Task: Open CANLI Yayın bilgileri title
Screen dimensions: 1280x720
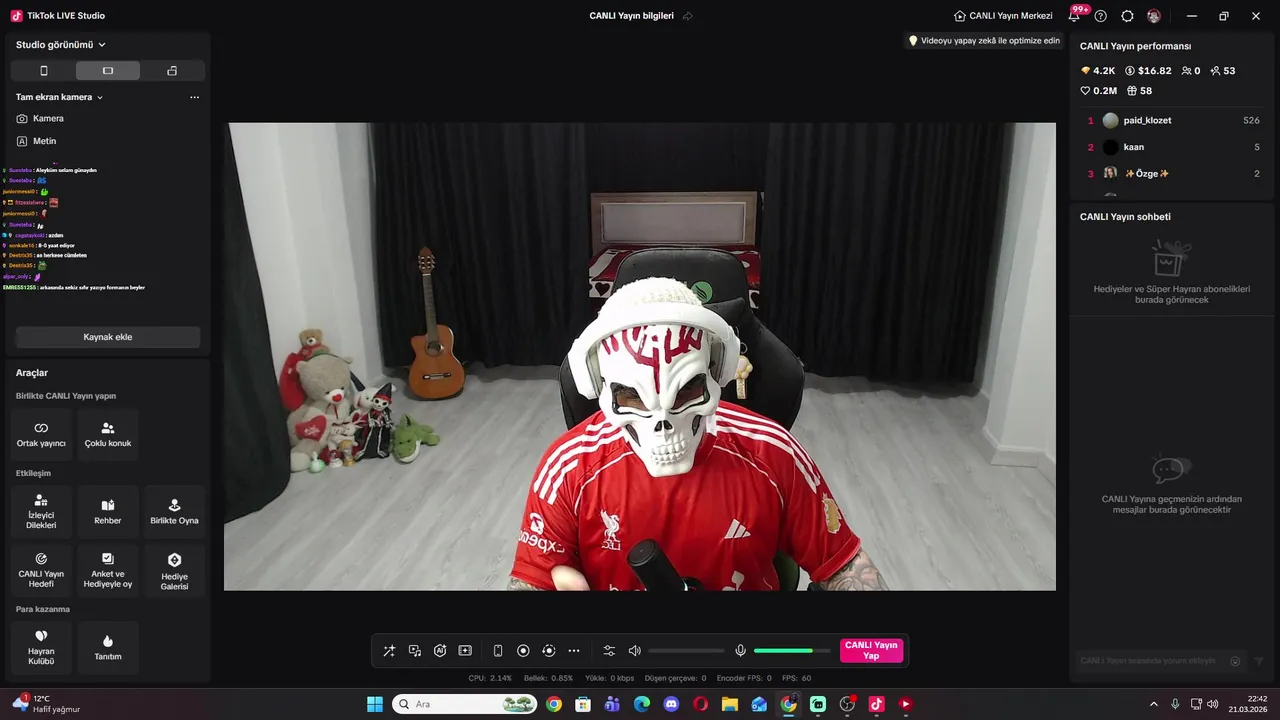Action: point(631,16)
